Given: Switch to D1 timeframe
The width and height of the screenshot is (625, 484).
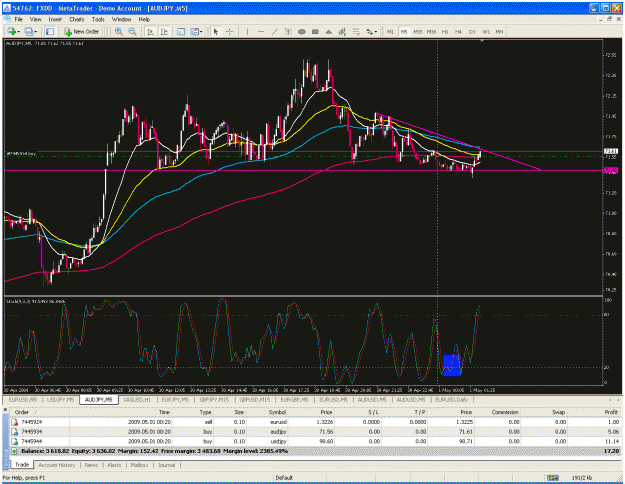Looking at the screenshot, I should click(472, 31).
